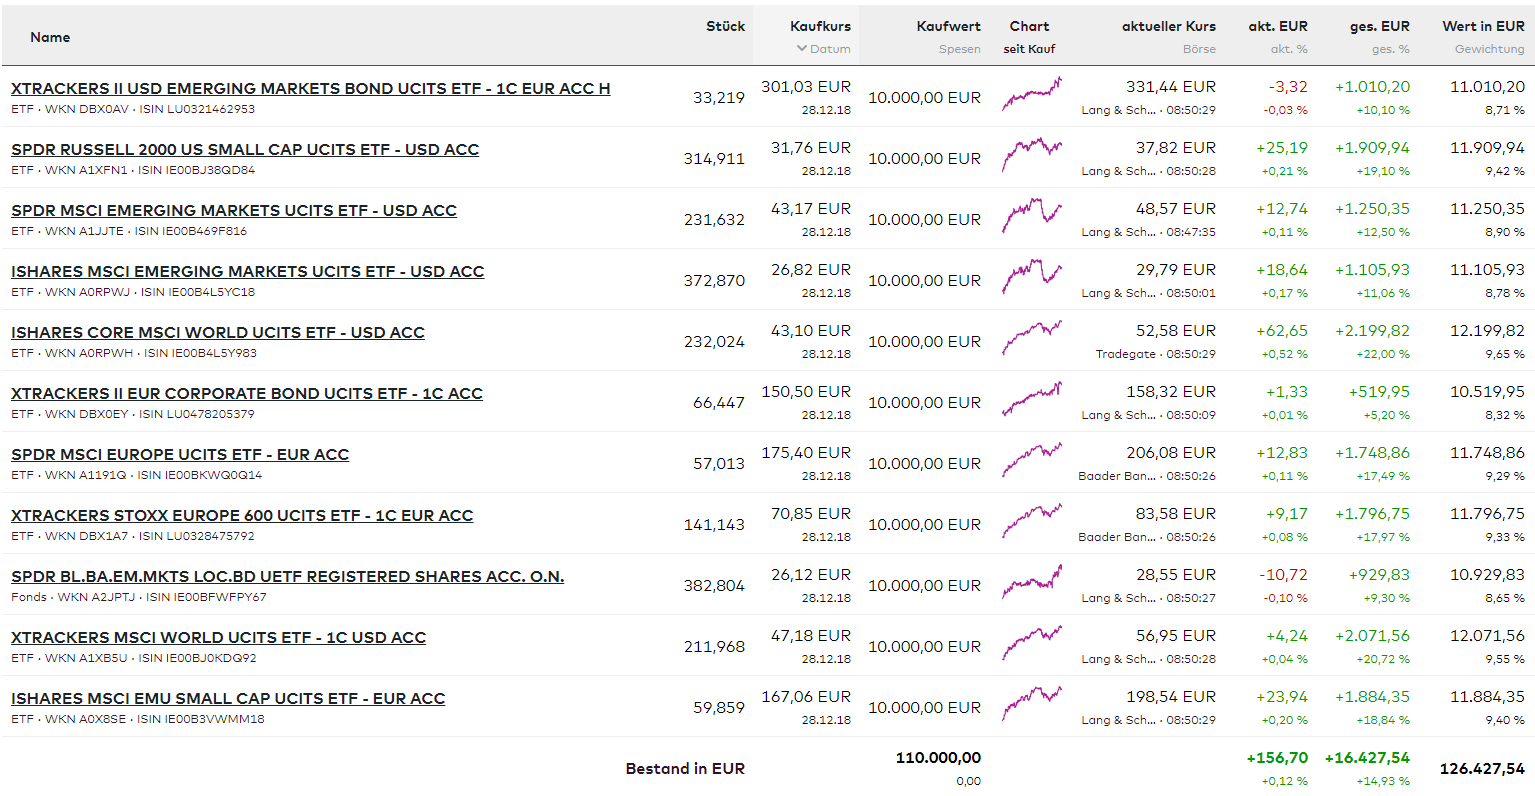
Task: Sort by the ges. EUR column header
Action: click(x=1379, y=26)
